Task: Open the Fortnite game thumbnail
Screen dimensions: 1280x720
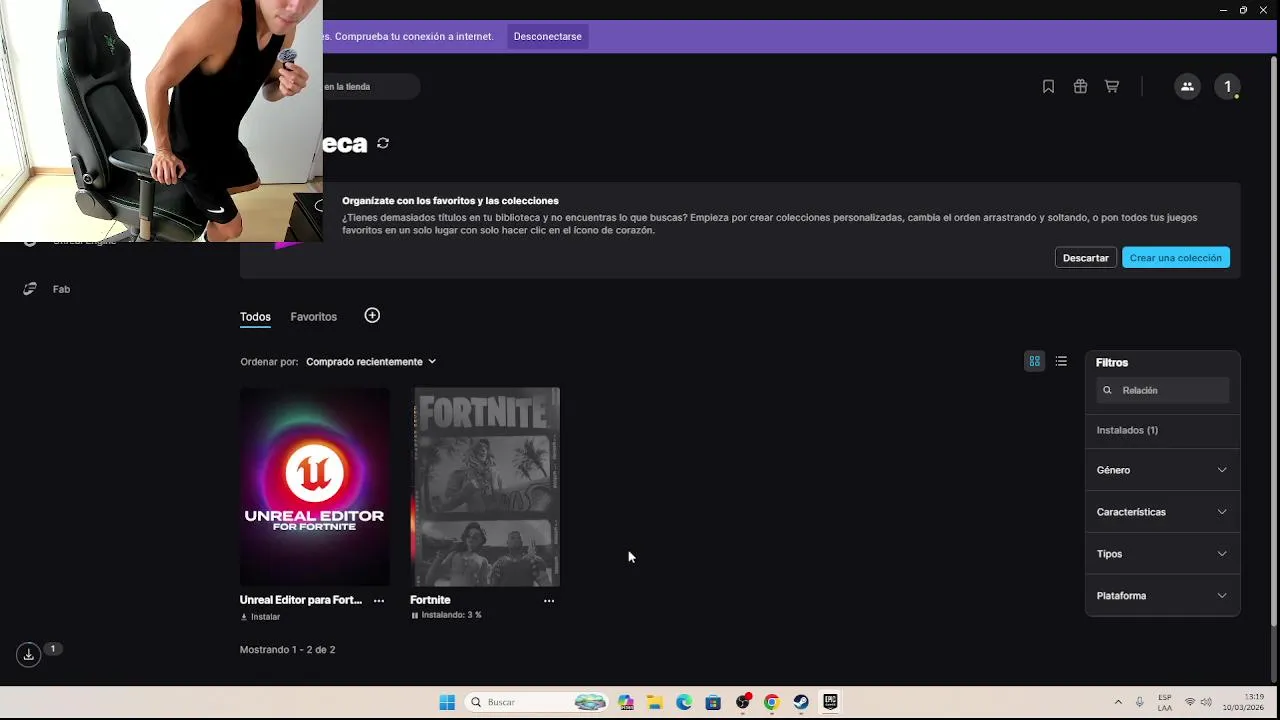Action: pyautogui.click(x=485, y=487)
